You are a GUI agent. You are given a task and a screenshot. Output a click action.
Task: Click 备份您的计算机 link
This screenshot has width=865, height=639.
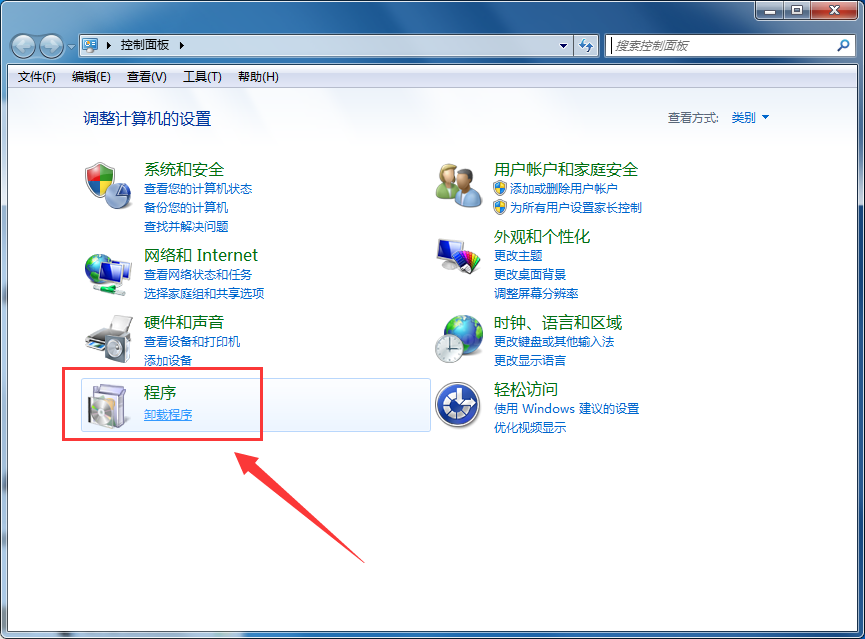(x=186, y=207)
